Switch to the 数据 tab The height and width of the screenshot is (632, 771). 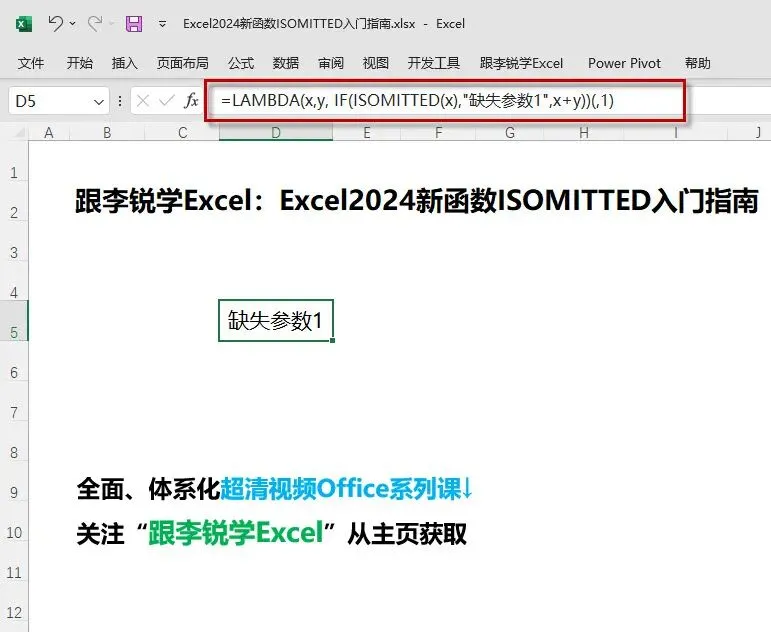tap(286, 63)
